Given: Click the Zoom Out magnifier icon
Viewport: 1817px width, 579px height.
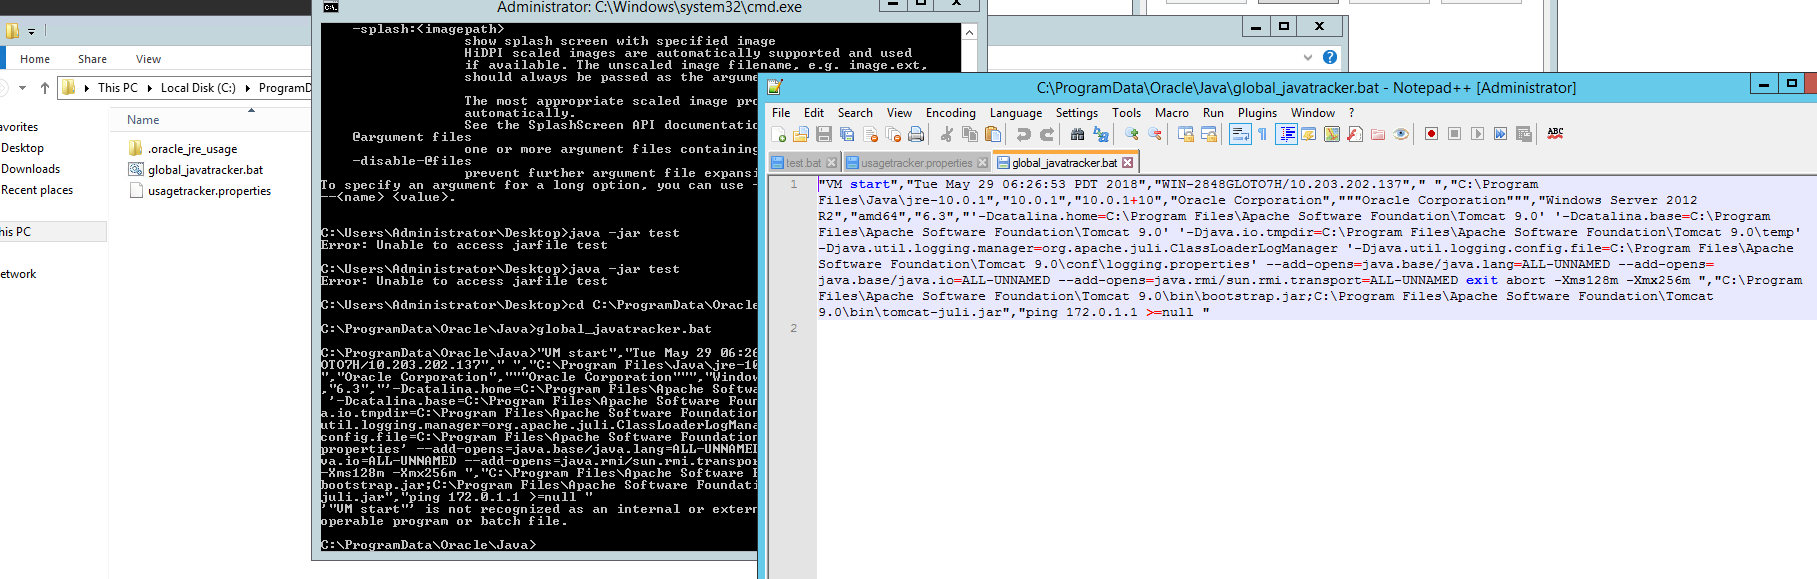Looking at the screenshot, I should click(1154, 134).
